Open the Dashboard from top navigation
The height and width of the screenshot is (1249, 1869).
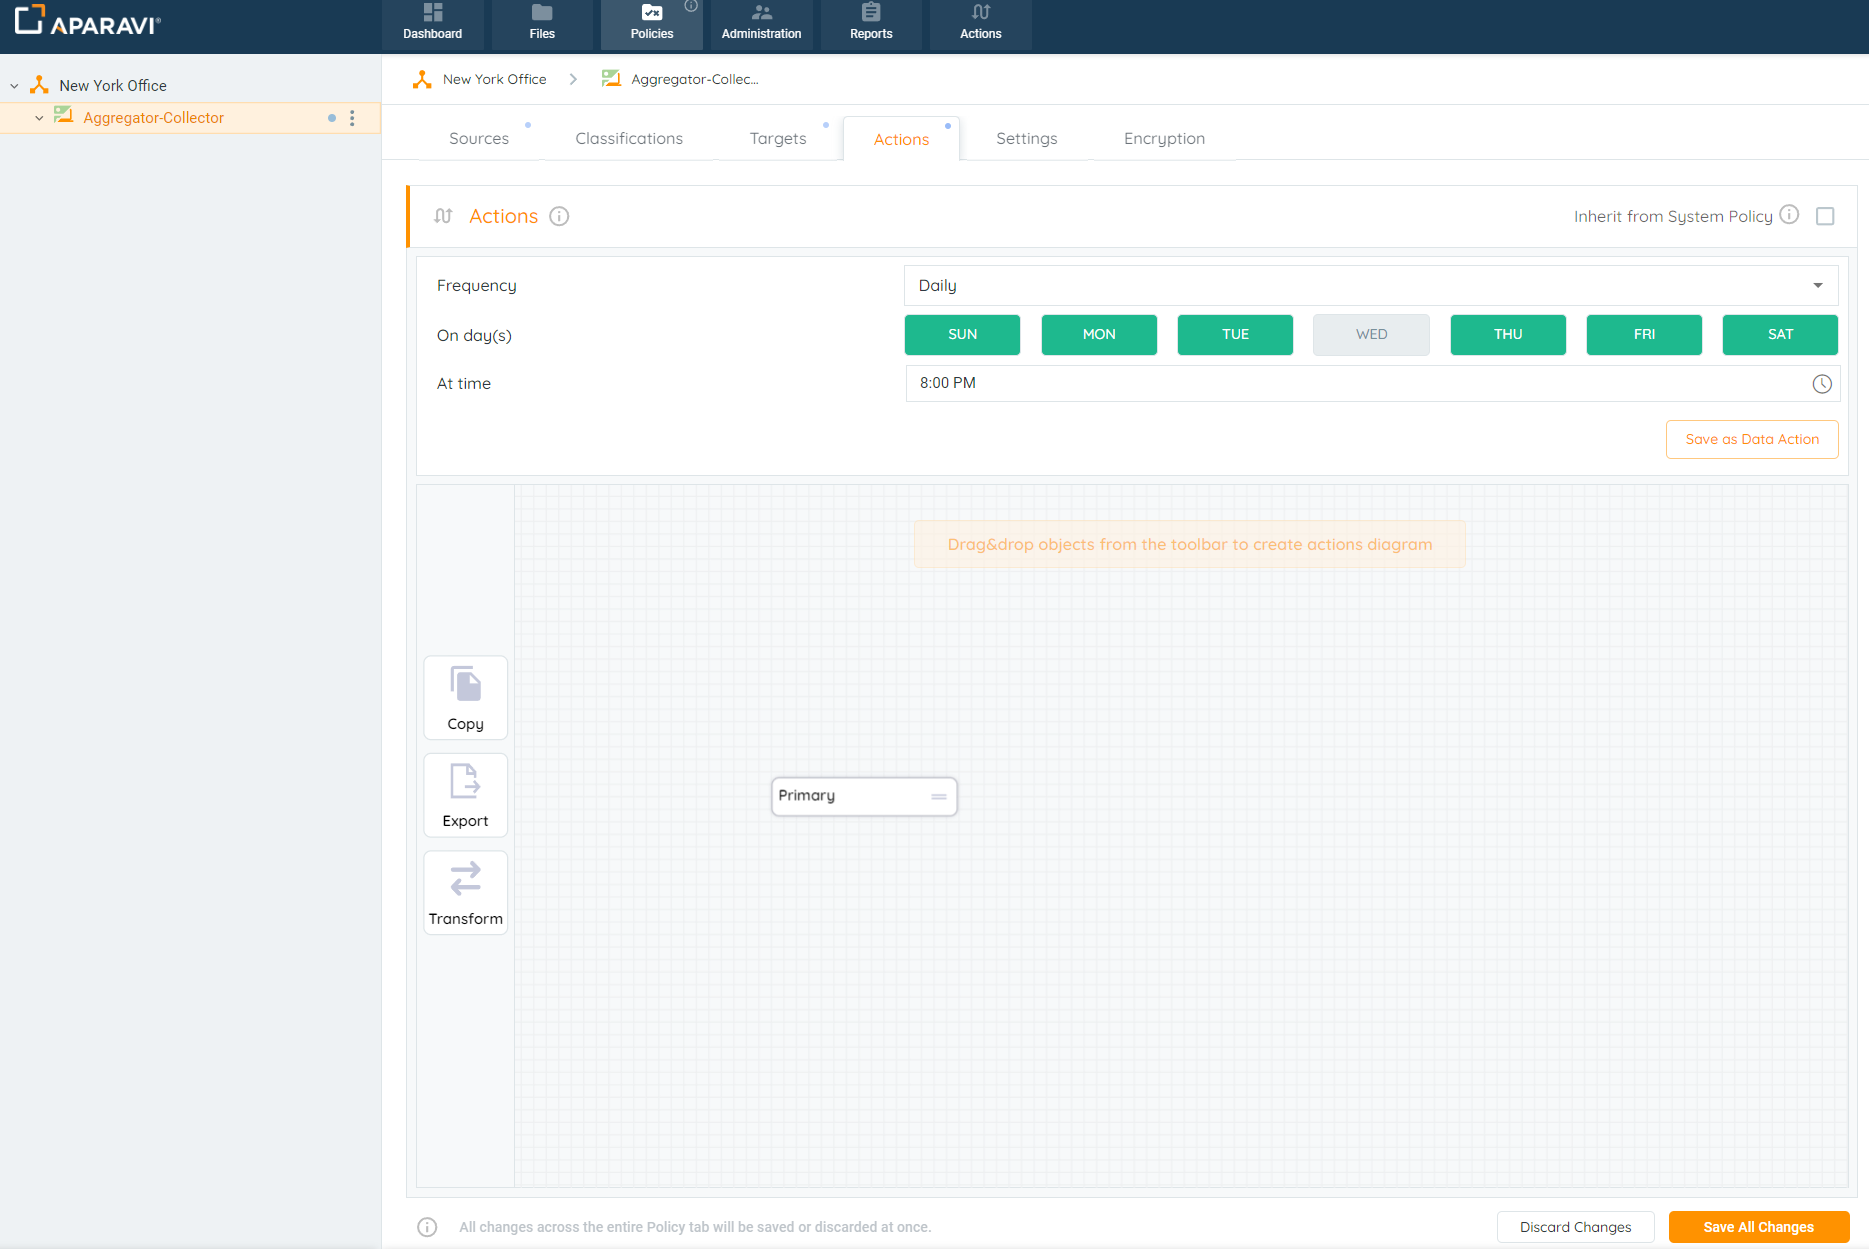pos(432,24)
